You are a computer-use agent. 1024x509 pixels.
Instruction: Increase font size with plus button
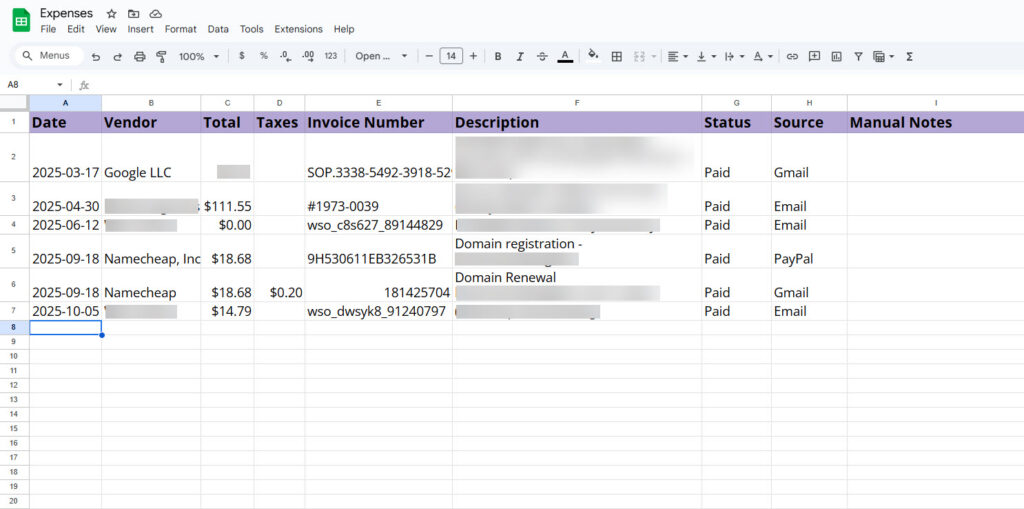(x=473, y=56)
